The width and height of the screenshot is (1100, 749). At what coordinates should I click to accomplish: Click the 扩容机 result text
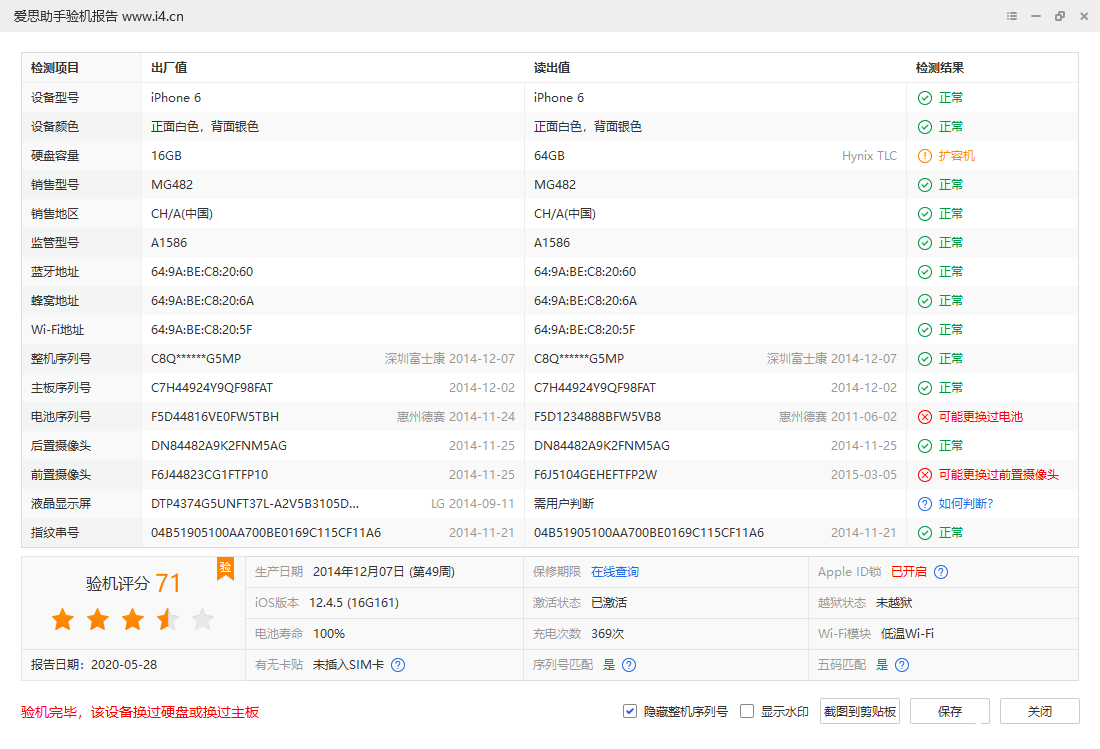pos(956,156)
